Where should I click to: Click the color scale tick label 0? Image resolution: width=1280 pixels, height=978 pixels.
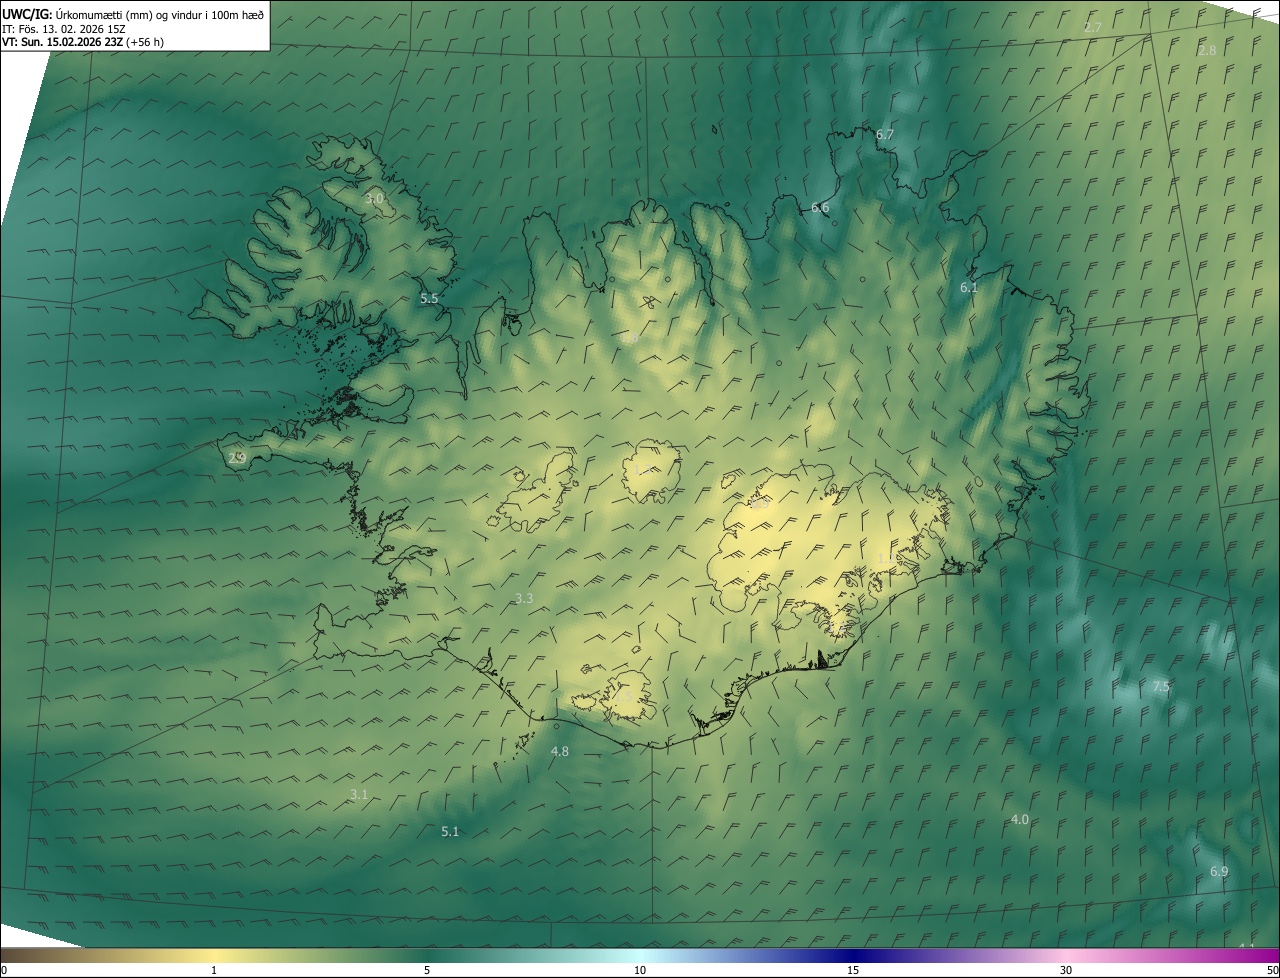[4, 970]
